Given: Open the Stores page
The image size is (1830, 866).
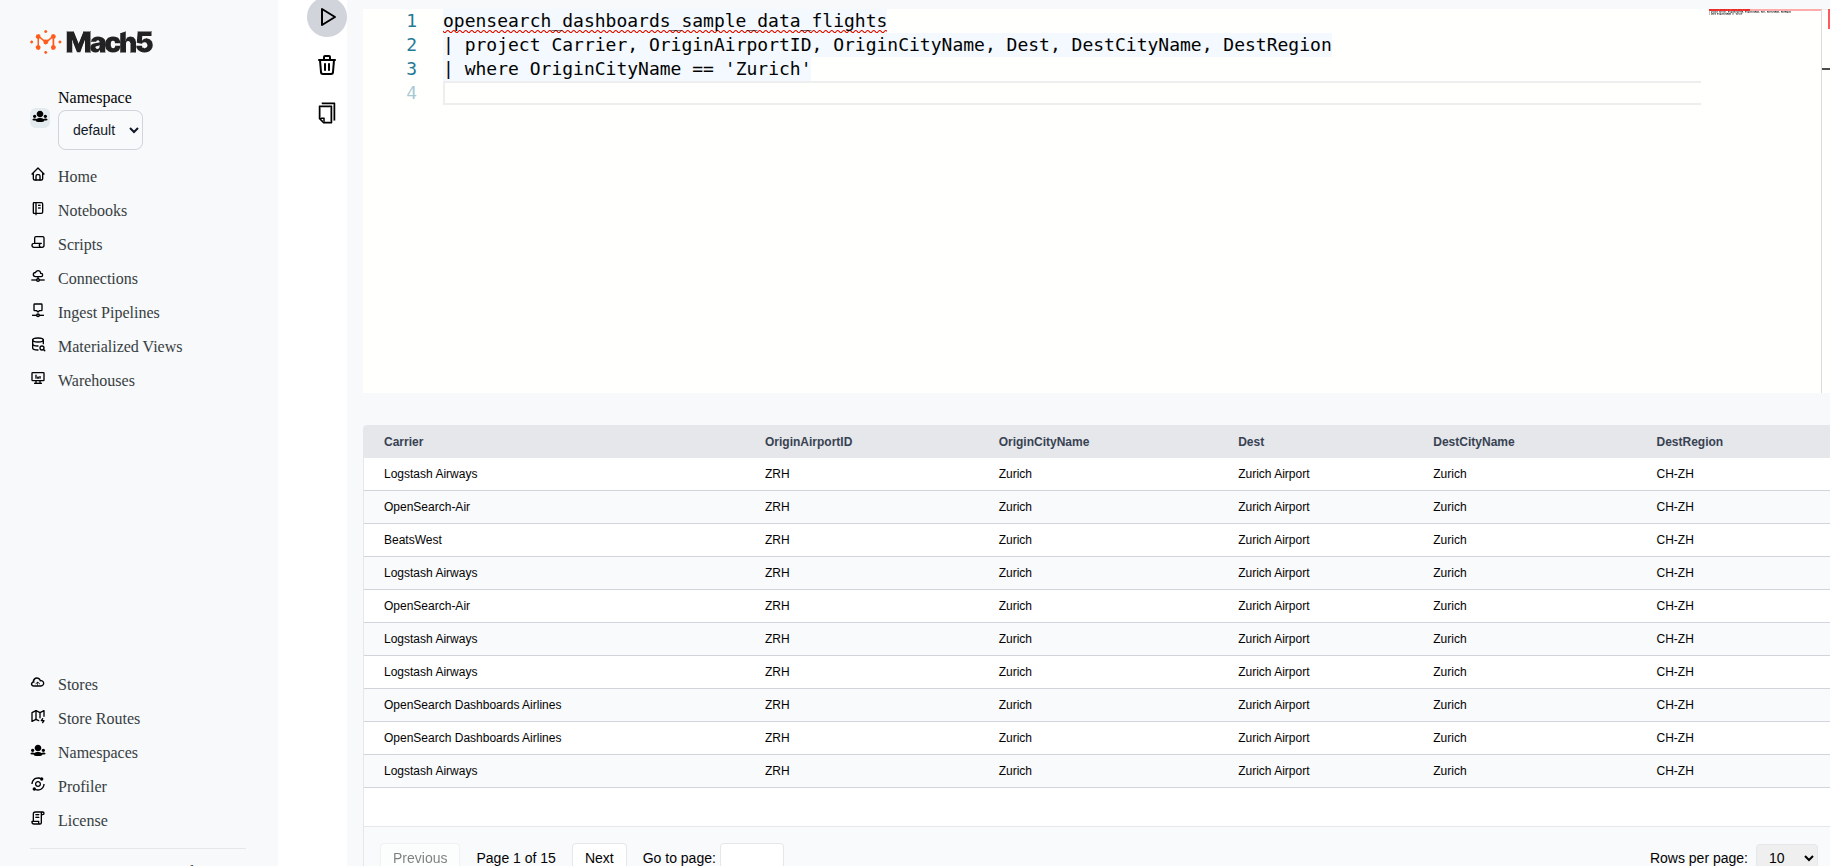Looking at the screenshot, I should click(78, 685).
